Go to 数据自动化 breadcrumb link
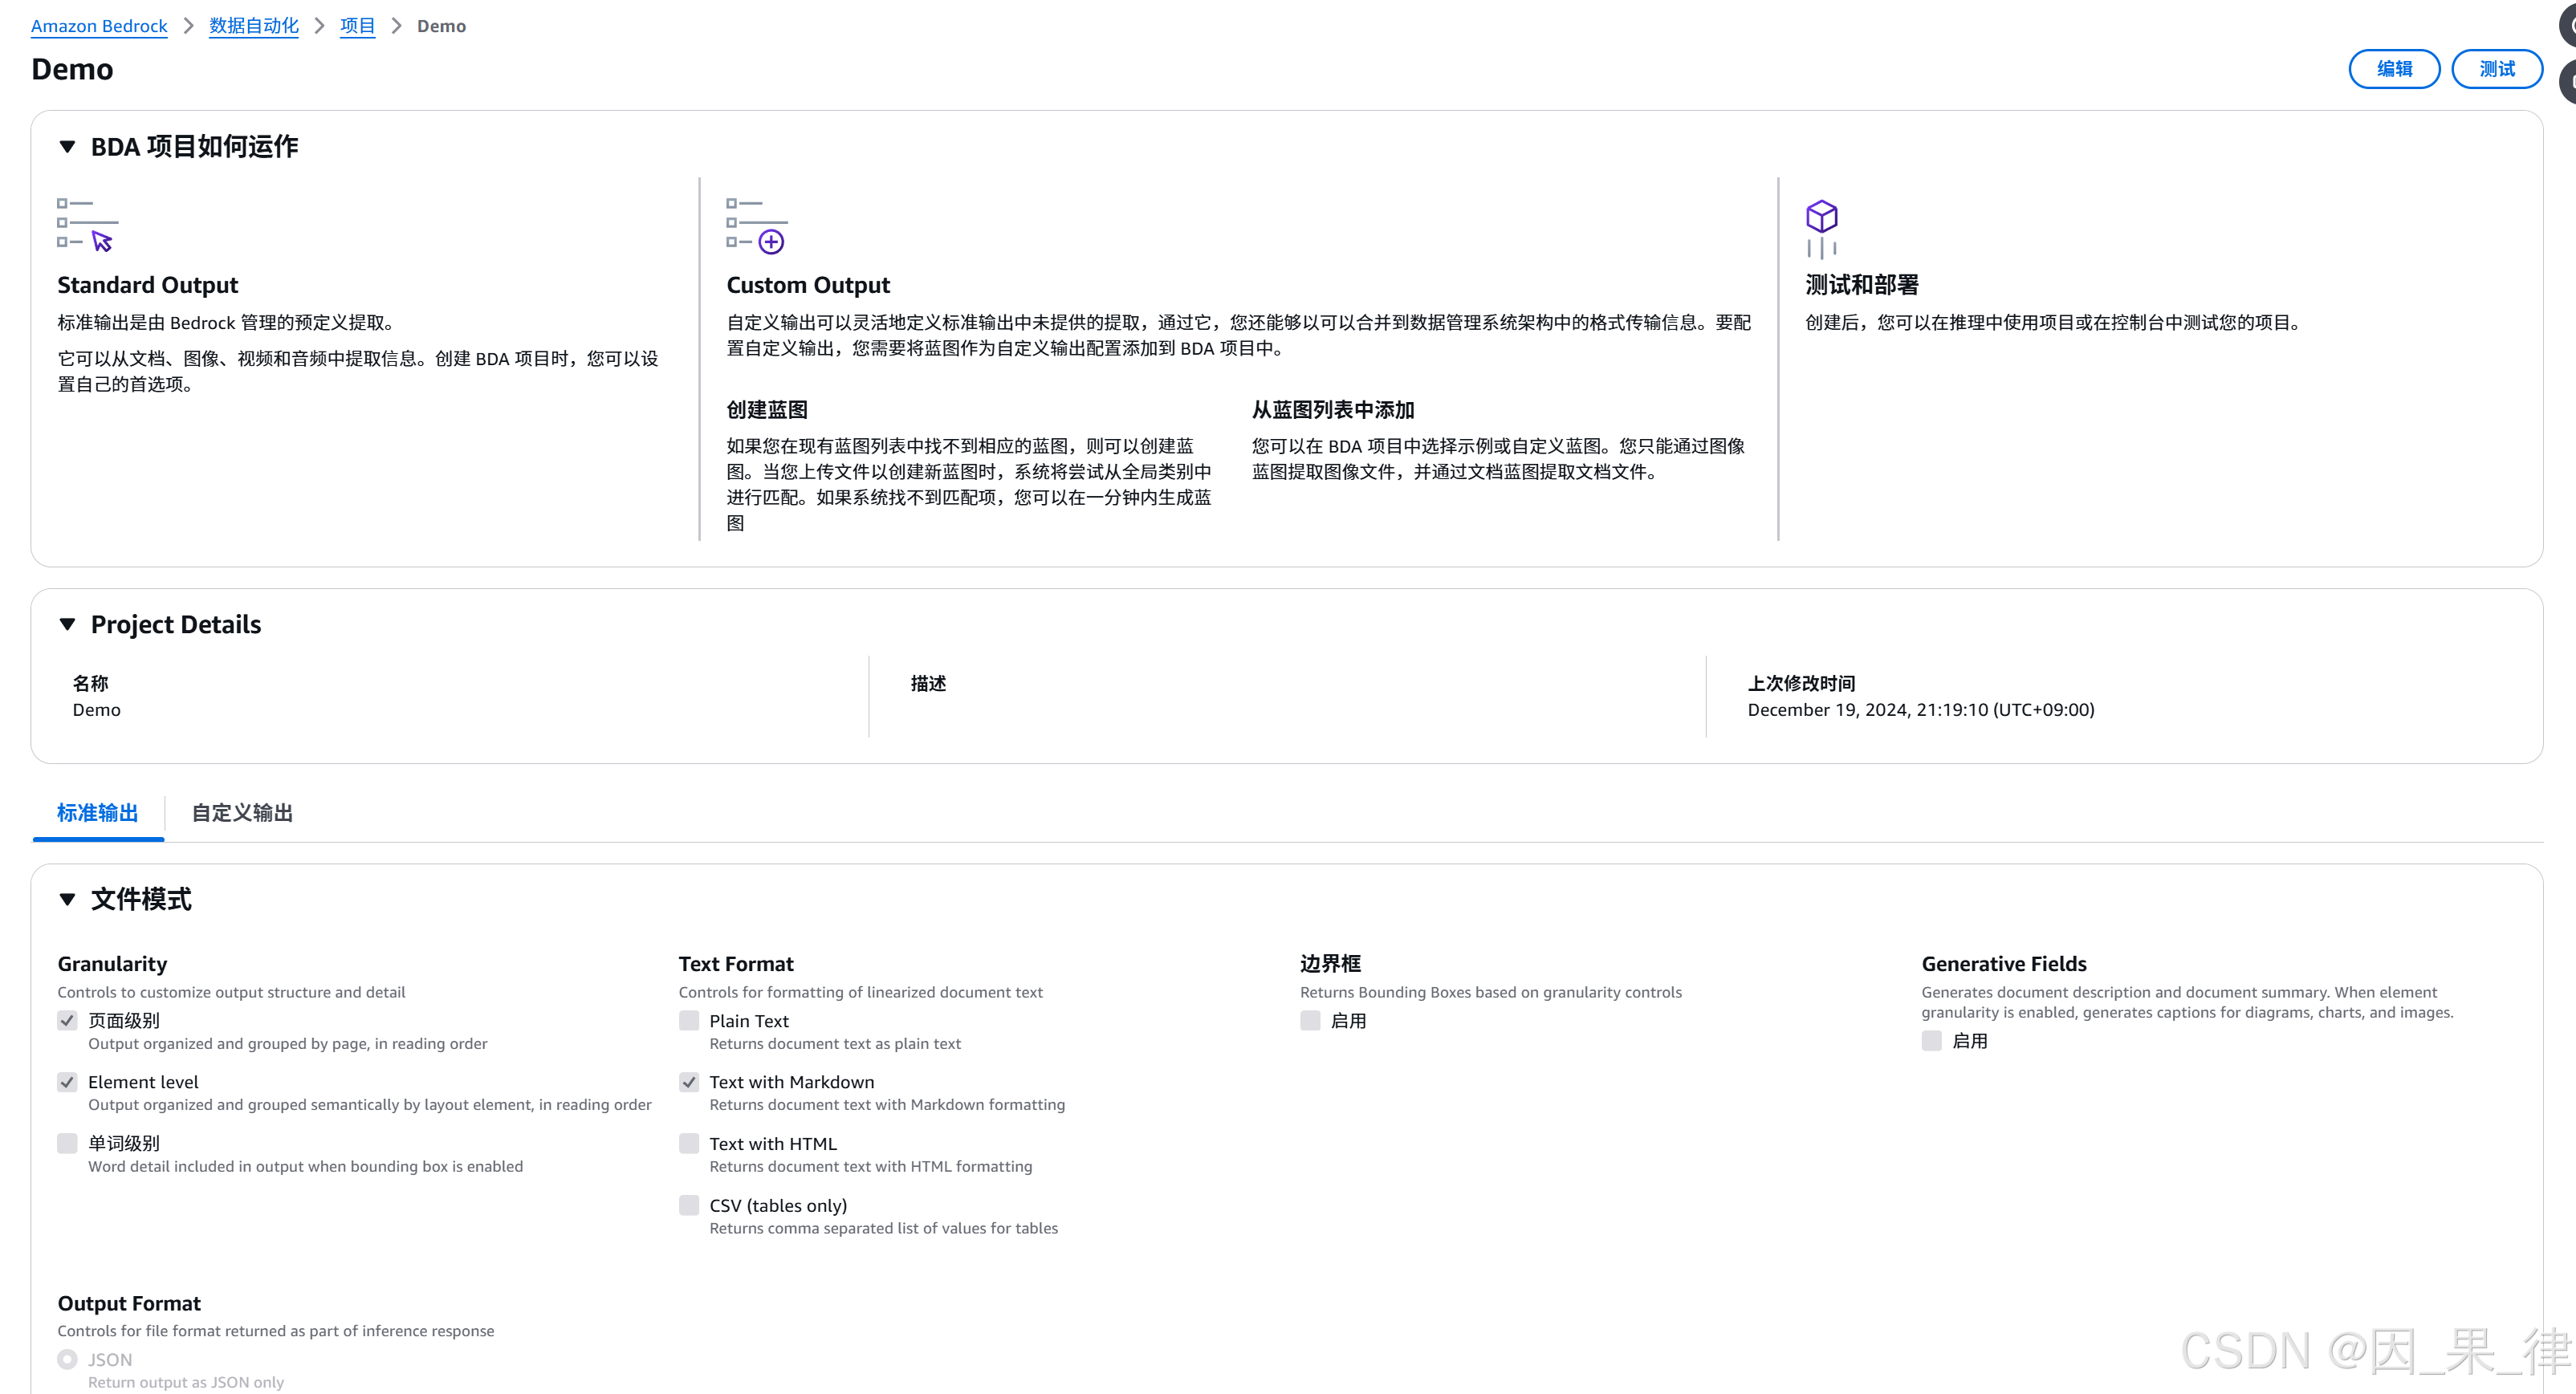 pyautogui.click(x=254, y=26)
